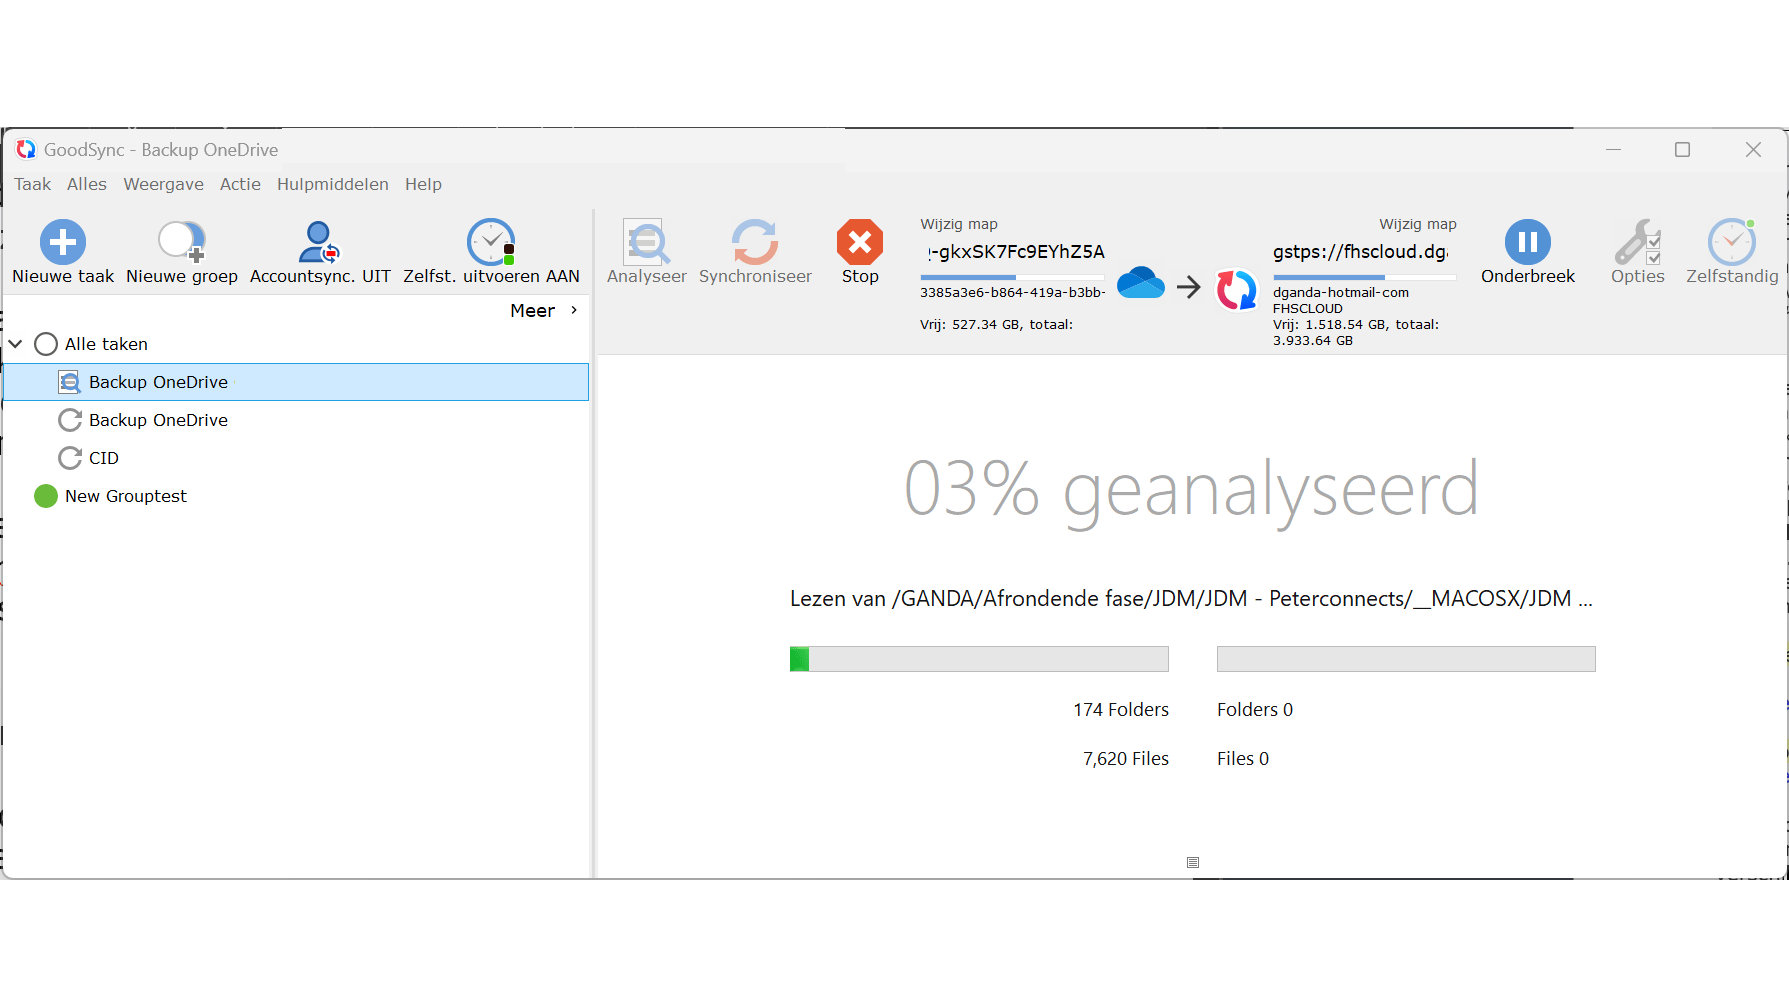This screenshot has width=1789, height=1006.
Task: Open the Zelfstandig icon on the toolbar
Action: 1733,241
